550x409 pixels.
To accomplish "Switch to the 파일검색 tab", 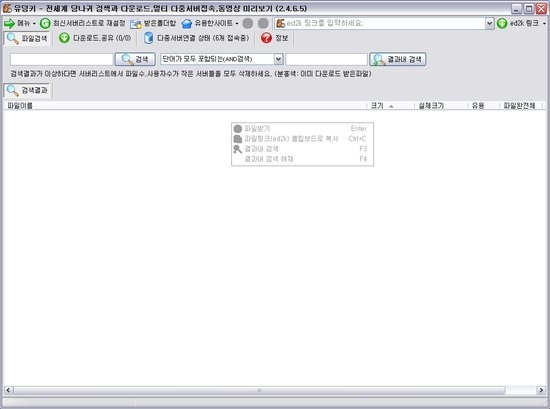I will click(x=27, y=38).
